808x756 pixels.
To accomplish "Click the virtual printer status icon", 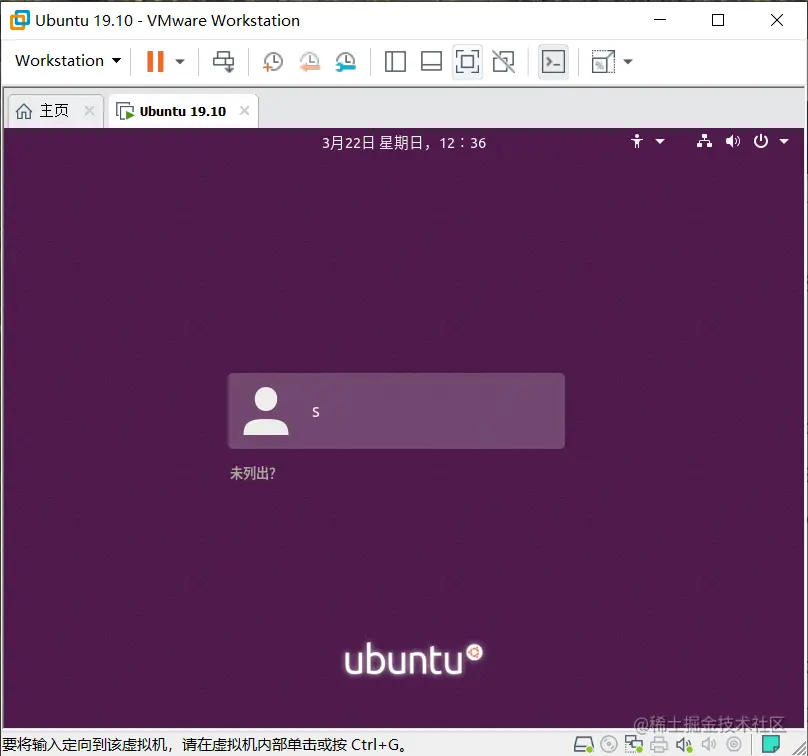I will click(x=659, y=744).
